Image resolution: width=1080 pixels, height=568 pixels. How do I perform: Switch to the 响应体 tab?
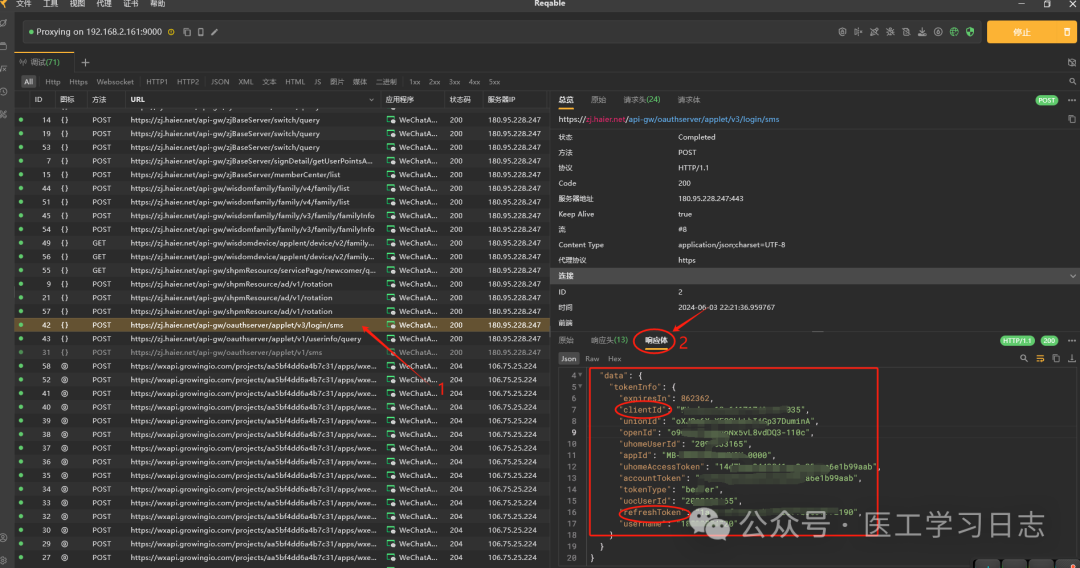point(656,340)
